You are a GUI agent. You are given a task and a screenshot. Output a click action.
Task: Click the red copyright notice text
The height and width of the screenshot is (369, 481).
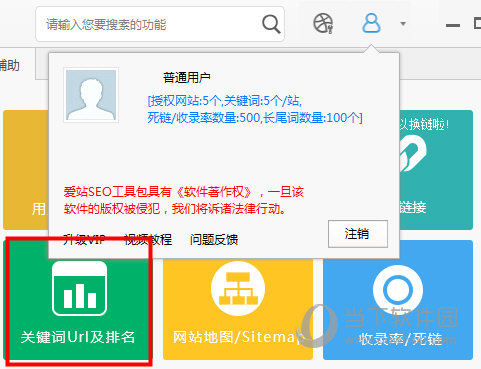184,200
